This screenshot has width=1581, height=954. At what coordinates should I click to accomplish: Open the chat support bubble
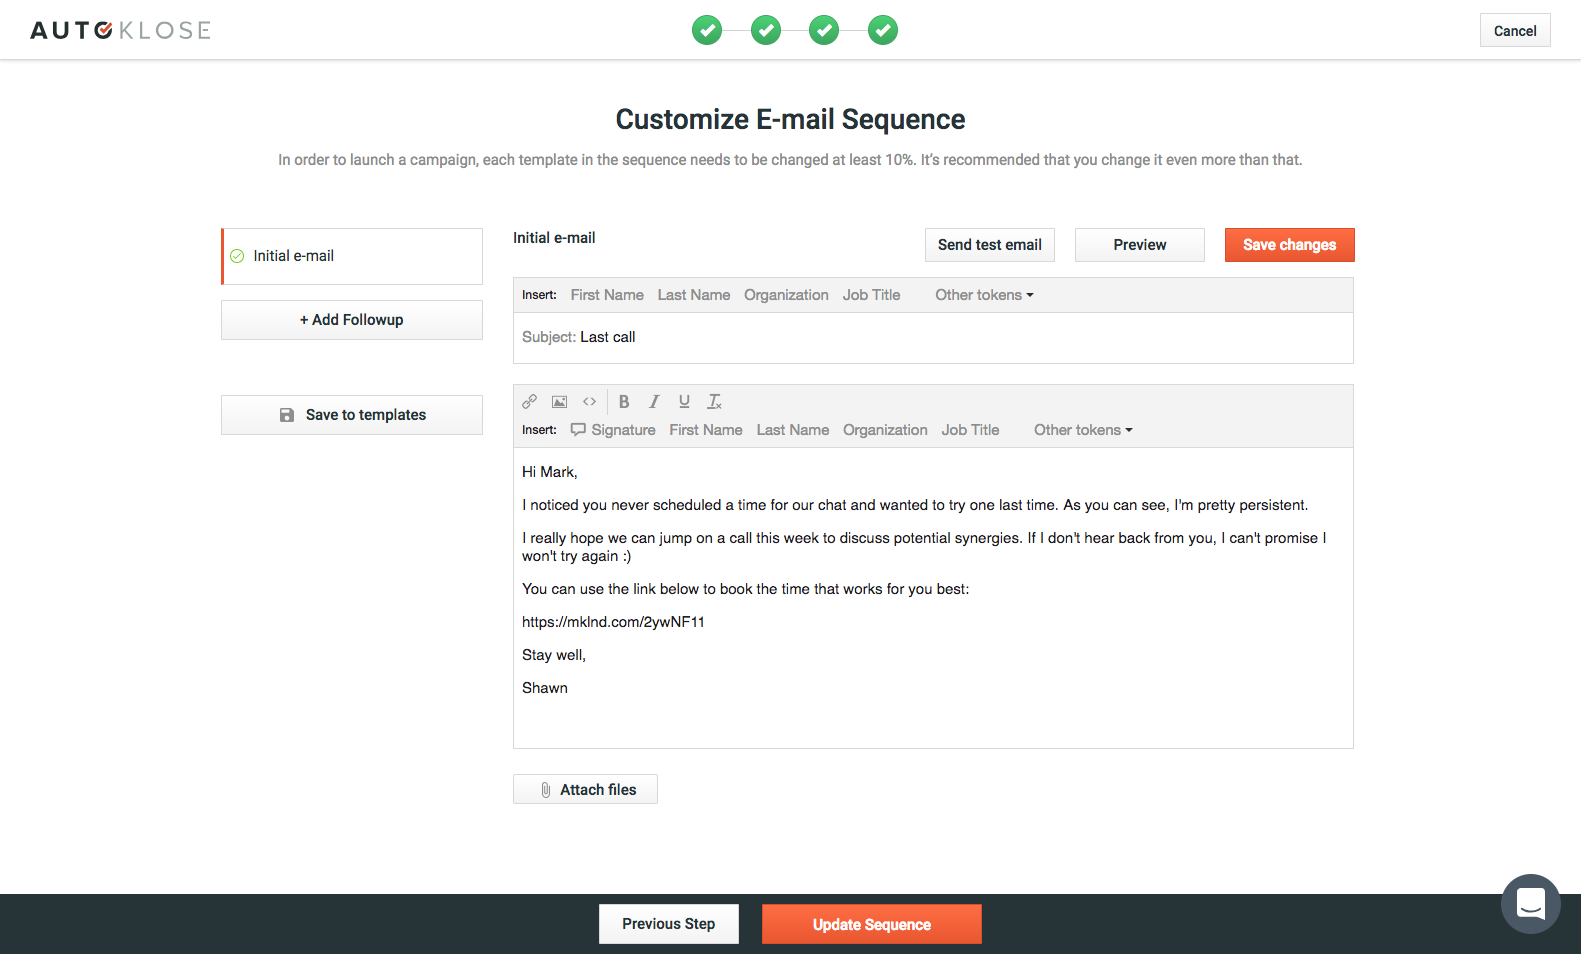pyautogui.click(x=1530, y=904)
